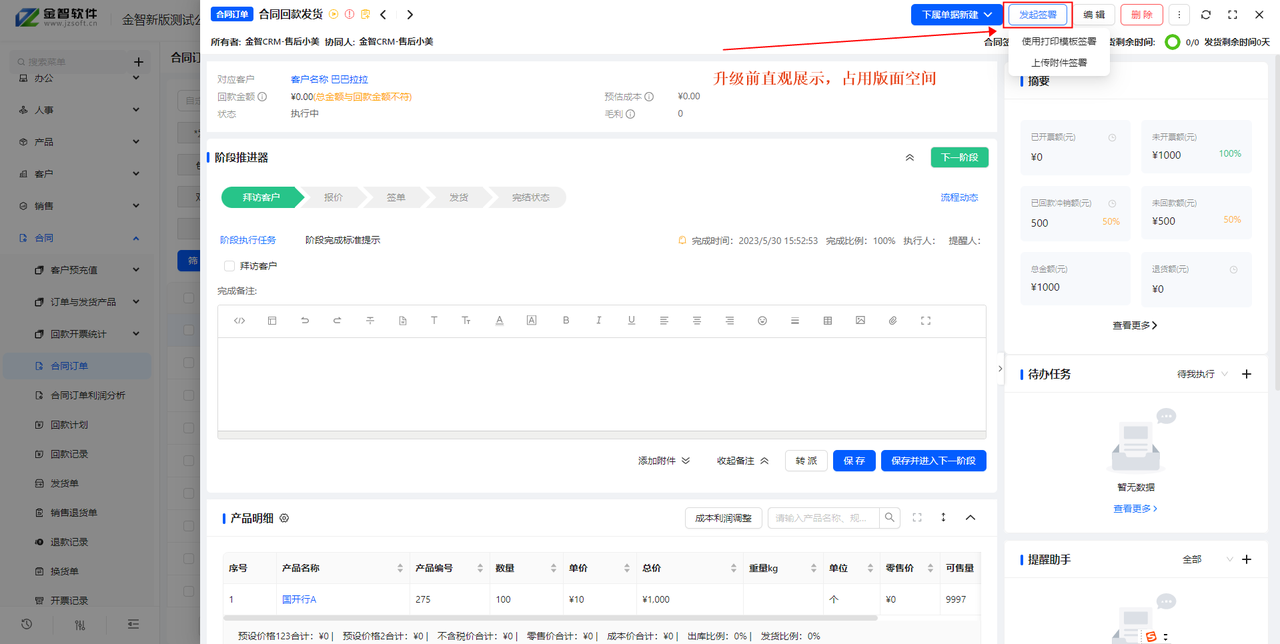Switch to 阶段执行任务 tab
This screenshot has height=644, width=1280.
[248, 240]
